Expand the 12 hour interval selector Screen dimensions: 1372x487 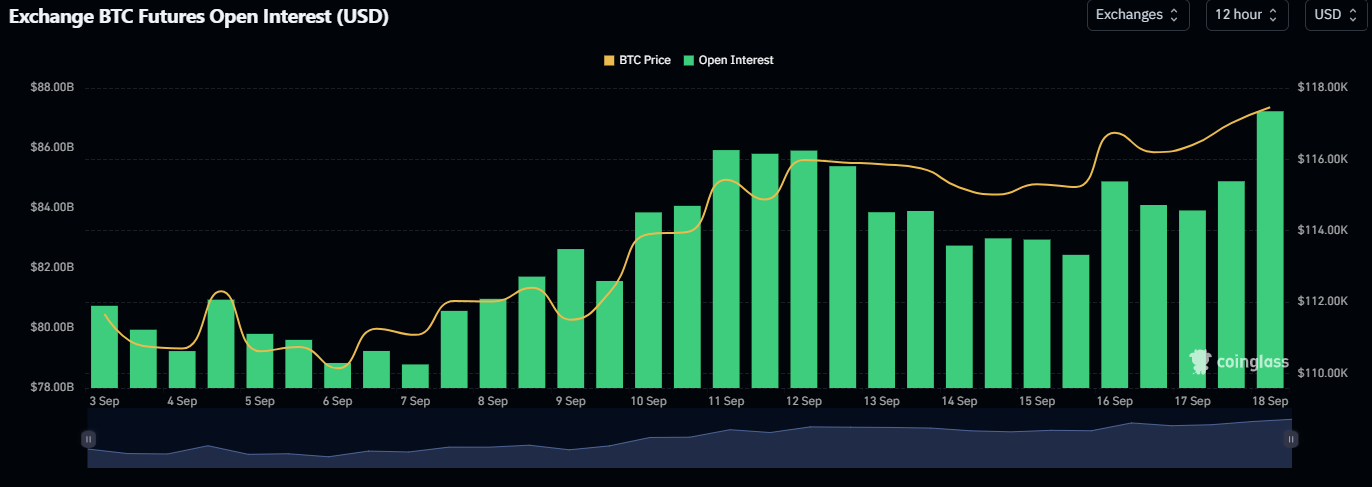1246,15
